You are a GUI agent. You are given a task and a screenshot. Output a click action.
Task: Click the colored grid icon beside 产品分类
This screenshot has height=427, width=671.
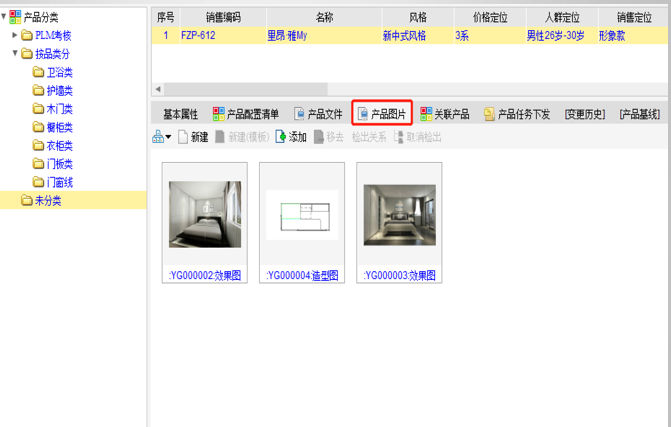click(15, 17)
